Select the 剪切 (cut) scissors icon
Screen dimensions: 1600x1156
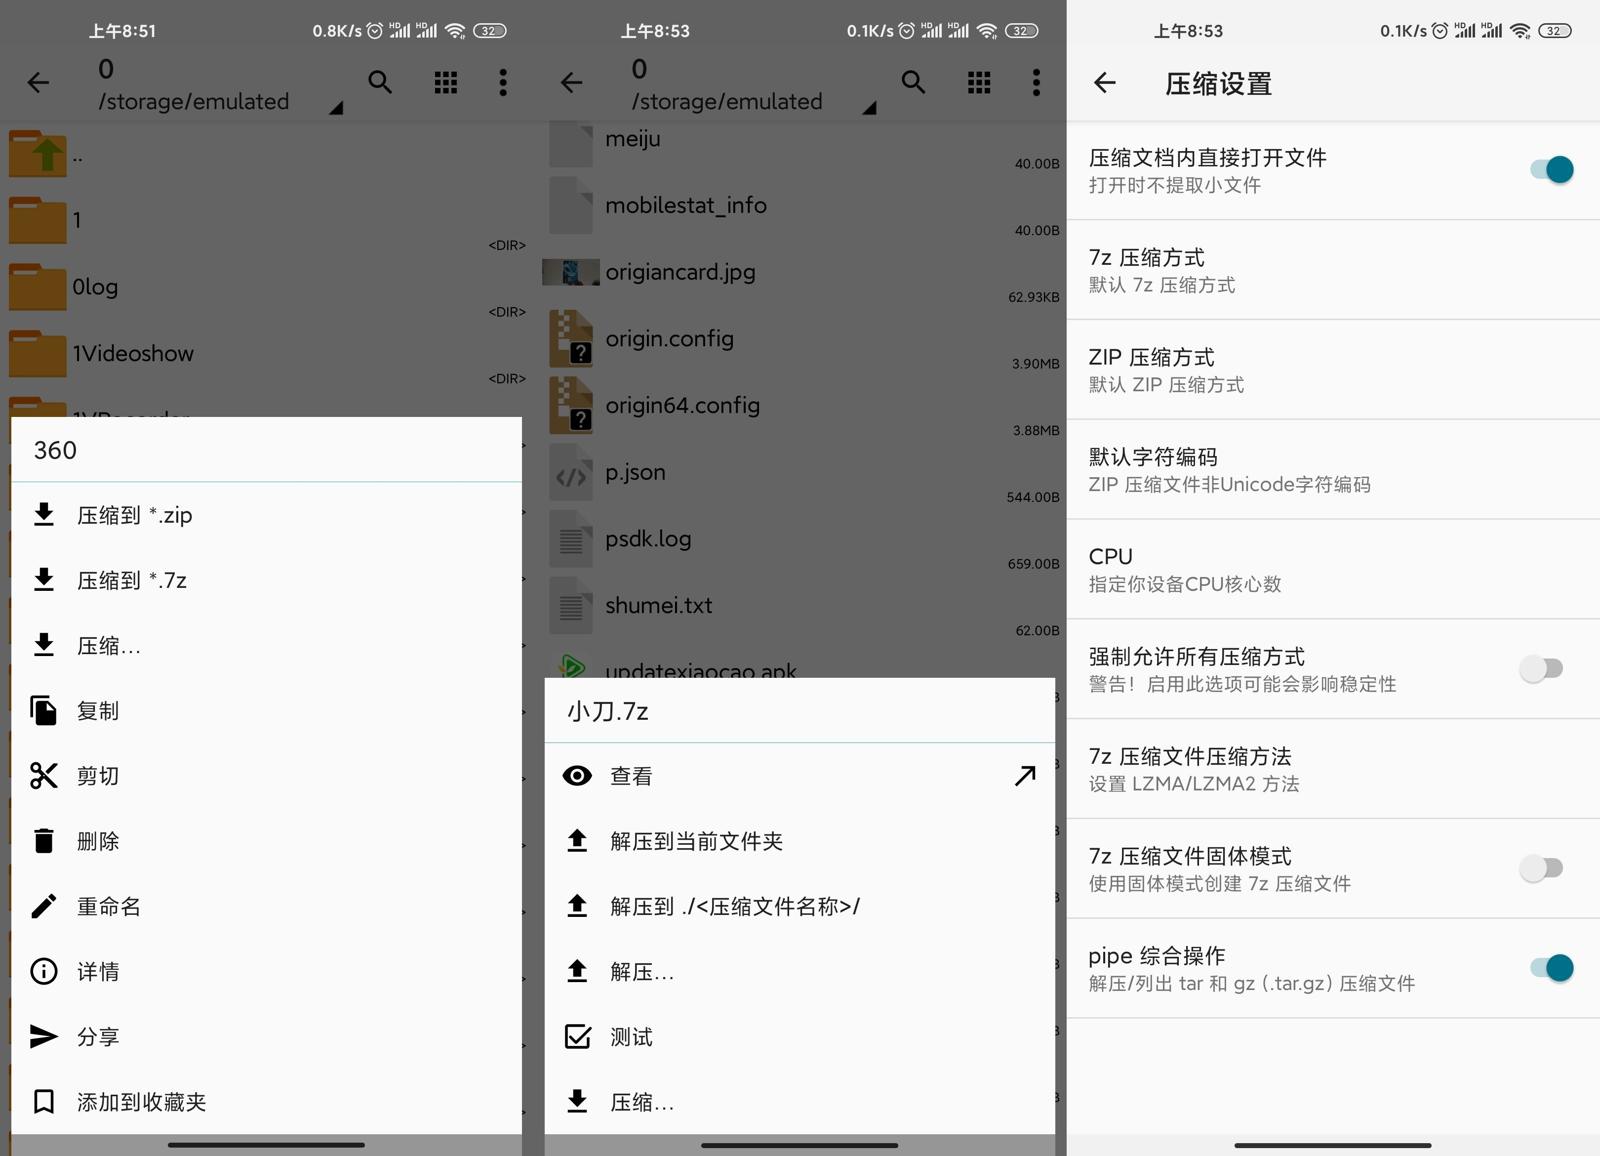click(x=44, y=775)
